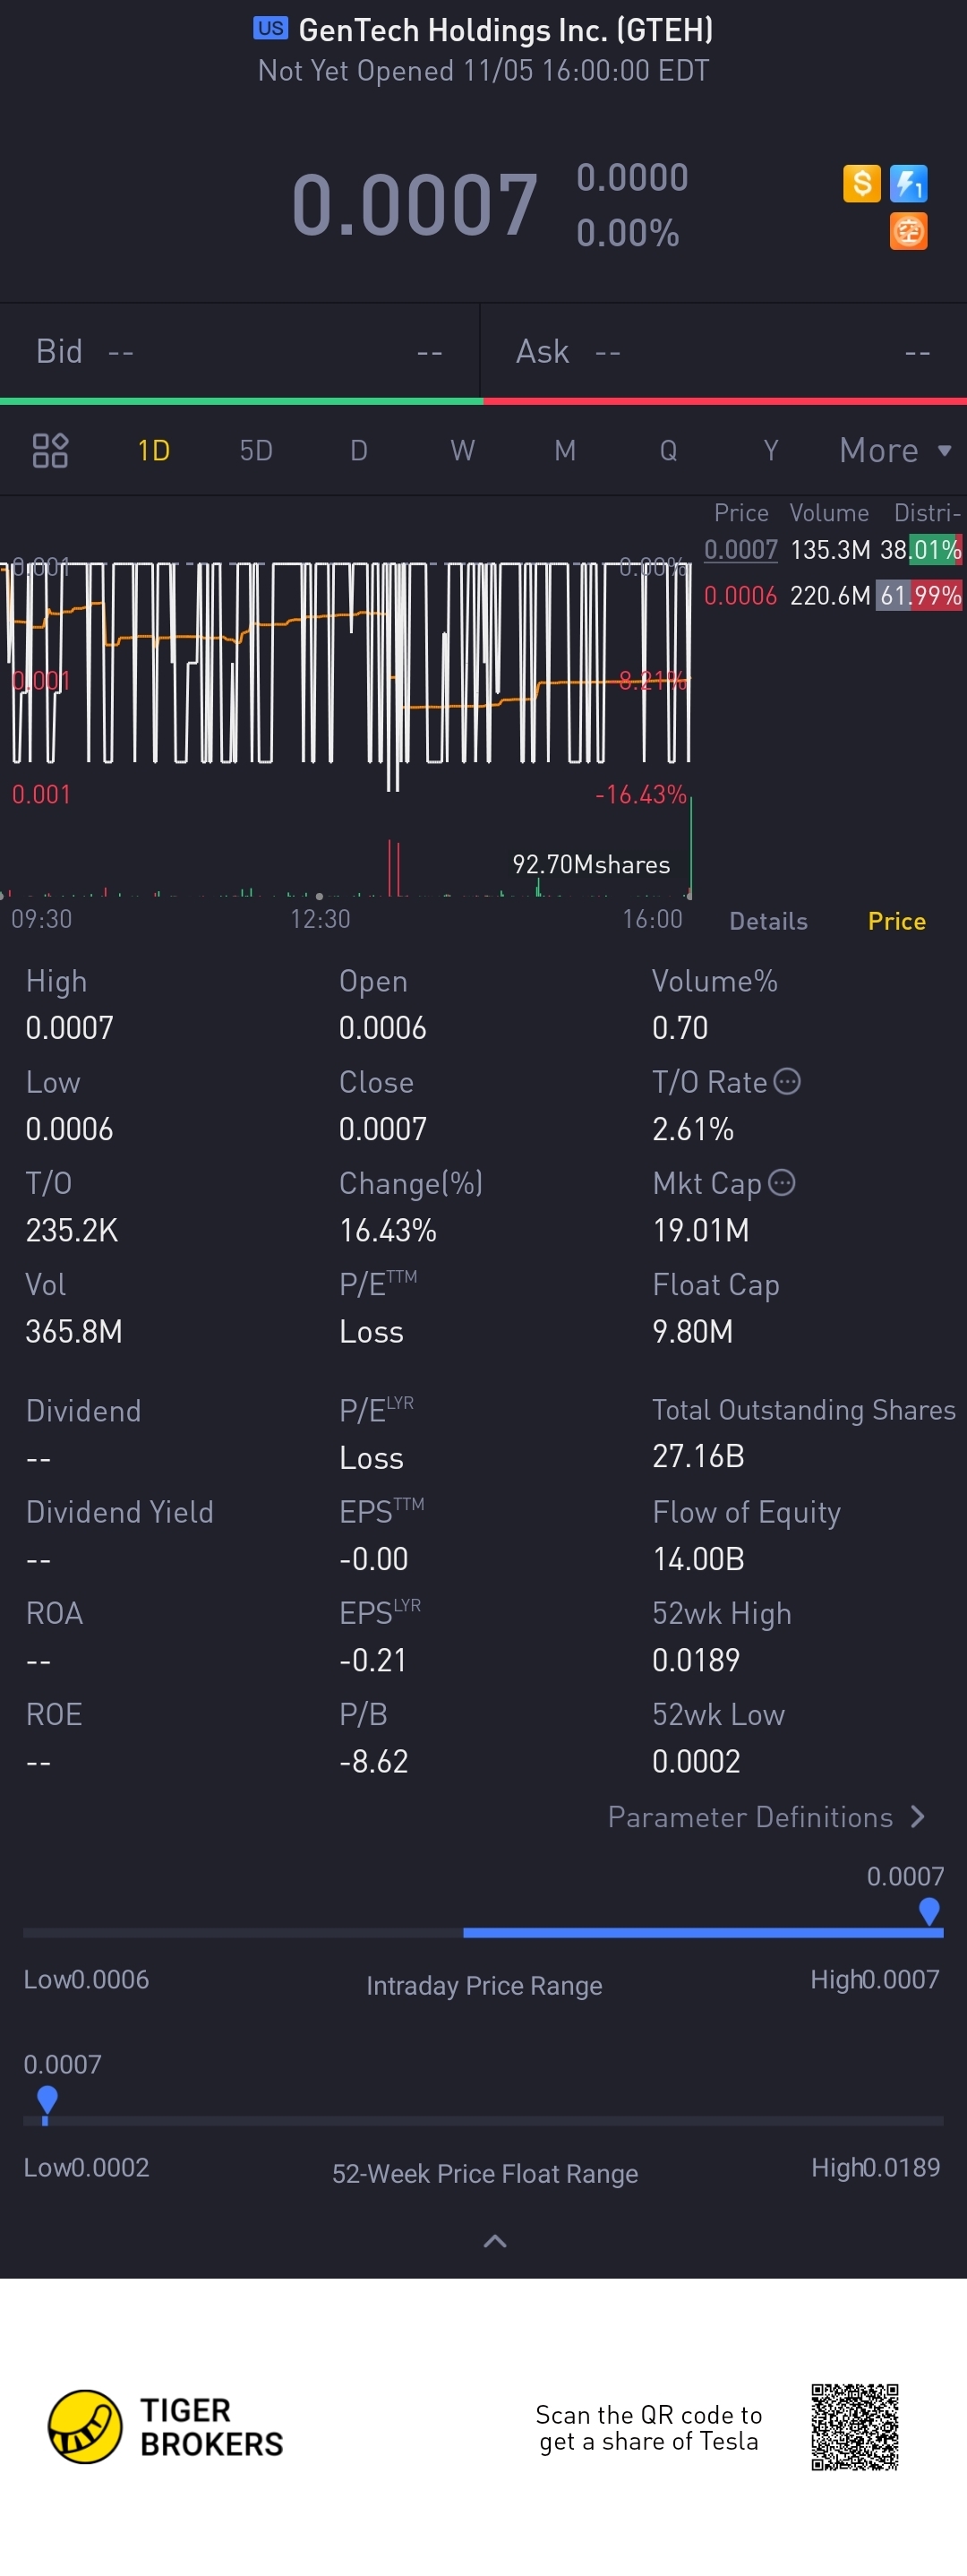Open the chart layout grid icon
The width and height of the screenshot is (967, 2576).
(50, 450)
